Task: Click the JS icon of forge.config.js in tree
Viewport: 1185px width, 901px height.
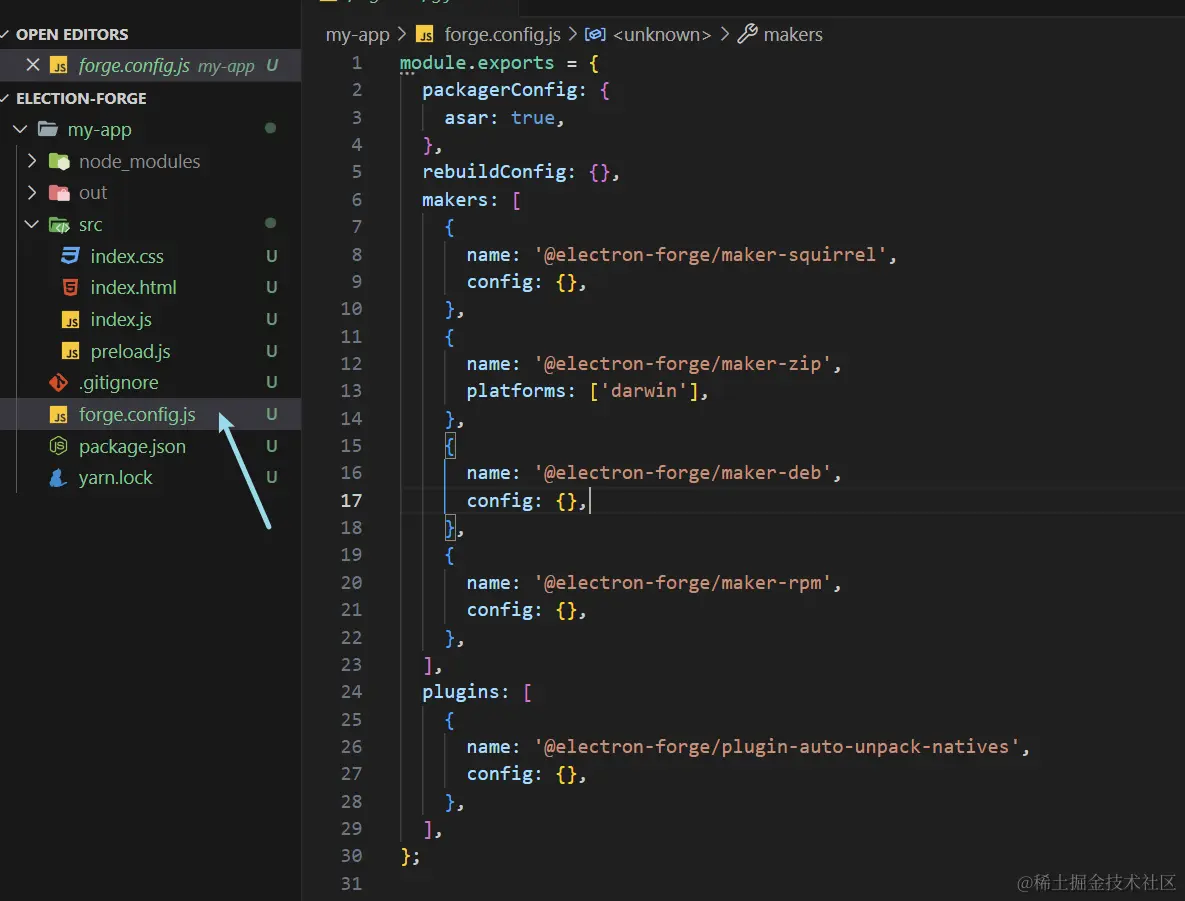Action: click(59, 415)
